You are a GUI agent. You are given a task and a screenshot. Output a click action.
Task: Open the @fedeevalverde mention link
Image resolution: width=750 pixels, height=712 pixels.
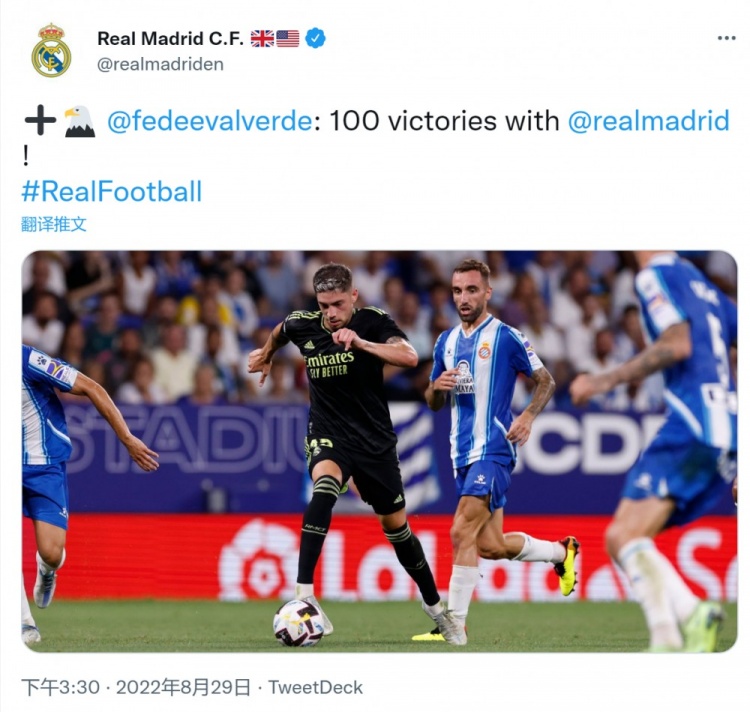tap(210, 120)
